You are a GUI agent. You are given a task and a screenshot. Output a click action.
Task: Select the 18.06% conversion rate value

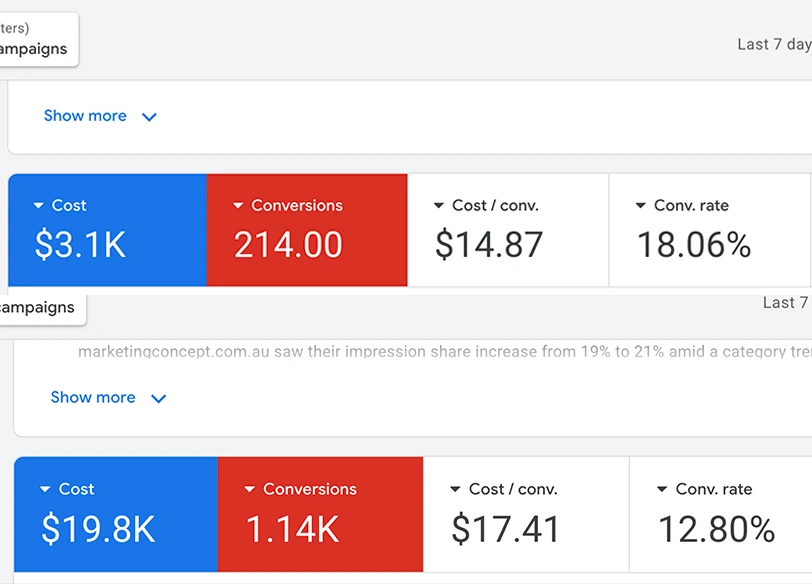click(x=694, y=244)
